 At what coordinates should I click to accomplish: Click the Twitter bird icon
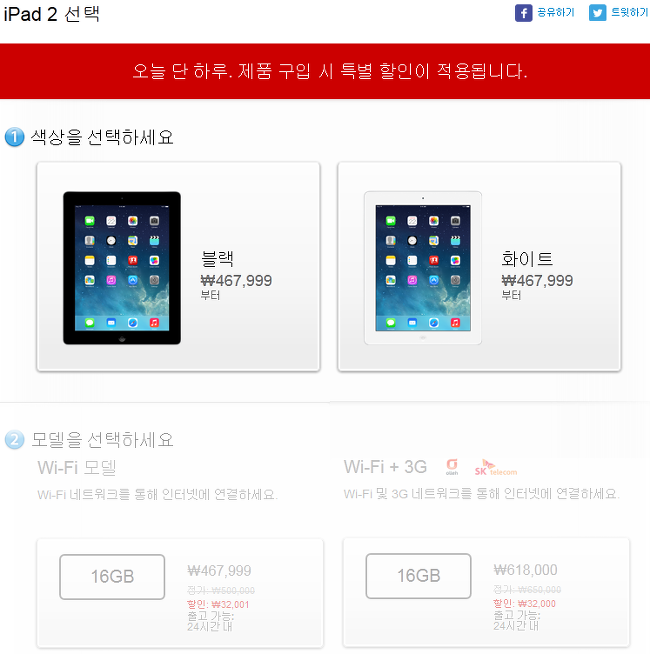point(597,13)
